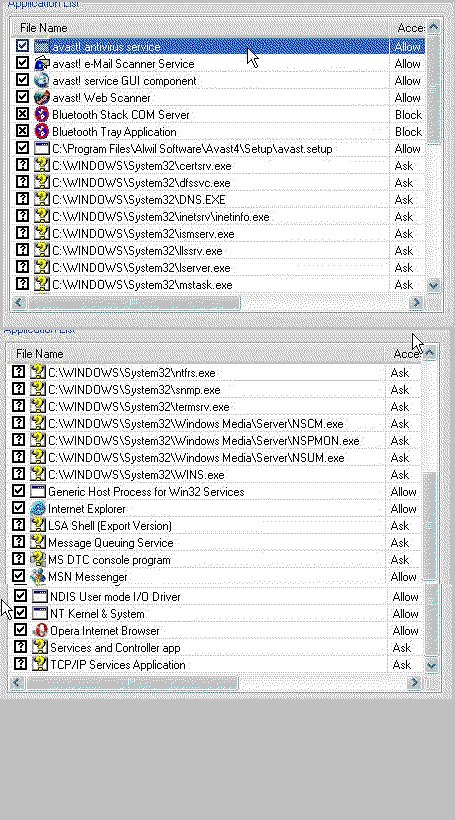Select the avast! antivirus service row text

pyautogui.click(x=106, y=47)
